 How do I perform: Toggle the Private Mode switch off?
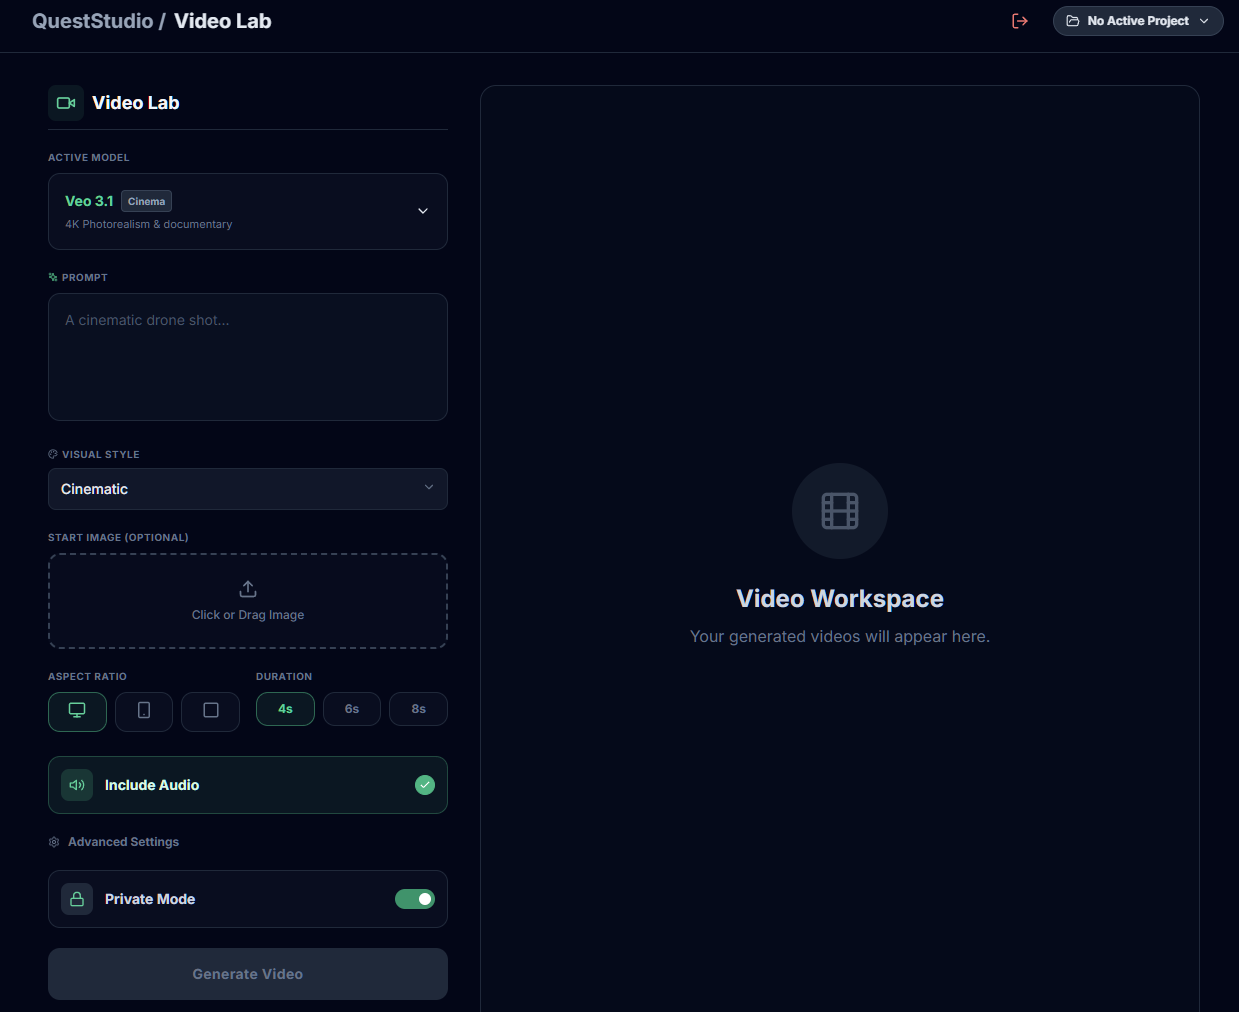point(414,899)
